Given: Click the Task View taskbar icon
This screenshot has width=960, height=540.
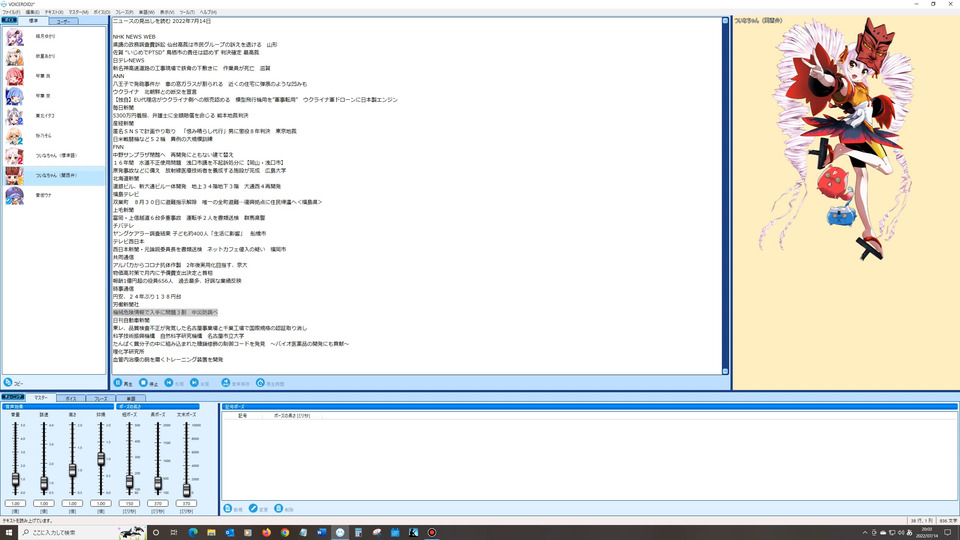Looking at the screenshot, I should click(x=174, y=533).
